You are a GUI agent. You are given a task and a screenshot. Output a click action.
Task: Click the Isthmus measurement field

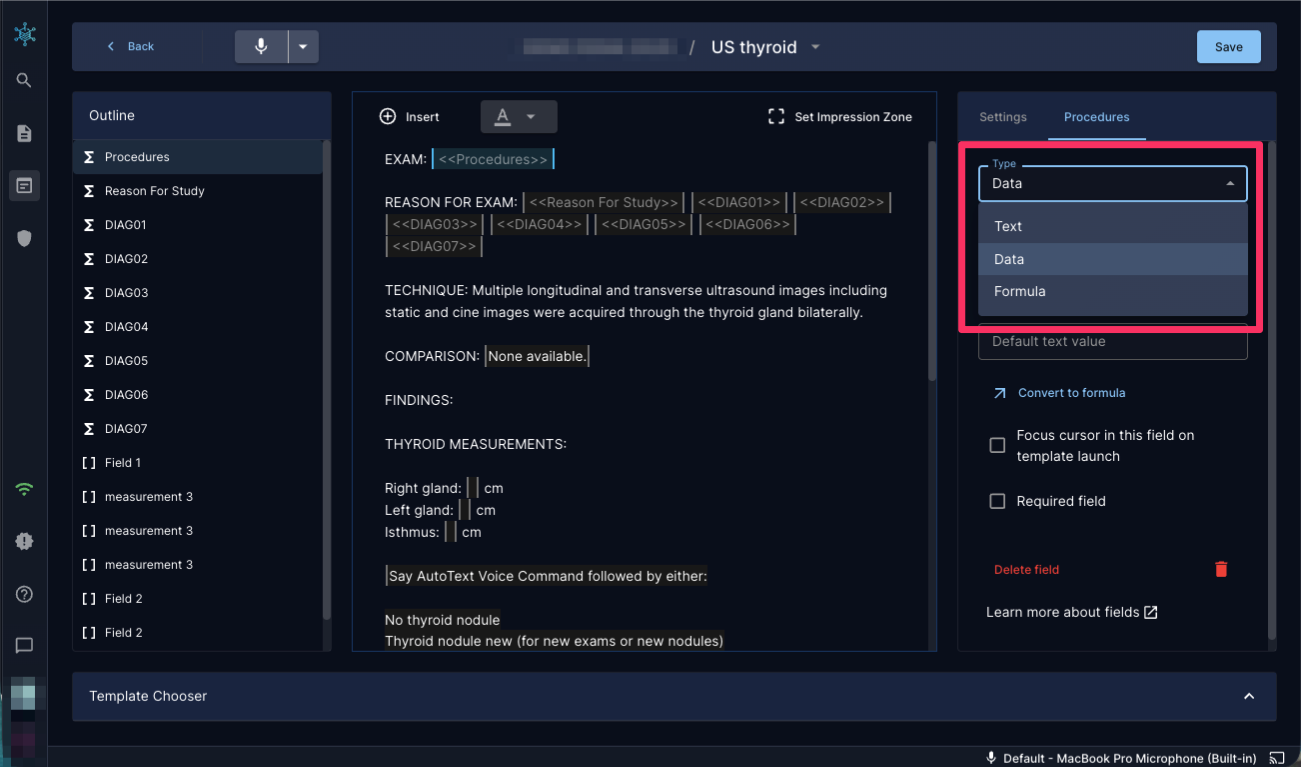451,533
